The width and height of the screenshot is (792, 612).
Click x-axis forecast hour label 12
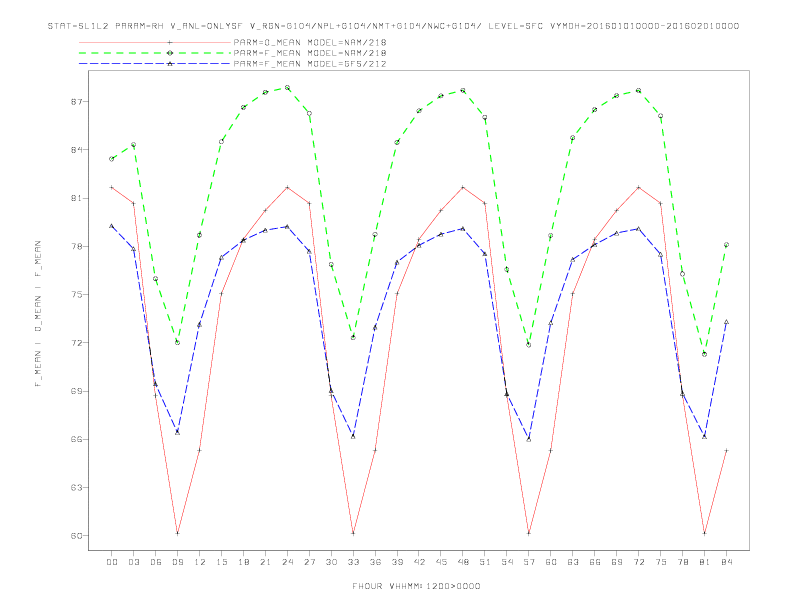coord(200,562)
